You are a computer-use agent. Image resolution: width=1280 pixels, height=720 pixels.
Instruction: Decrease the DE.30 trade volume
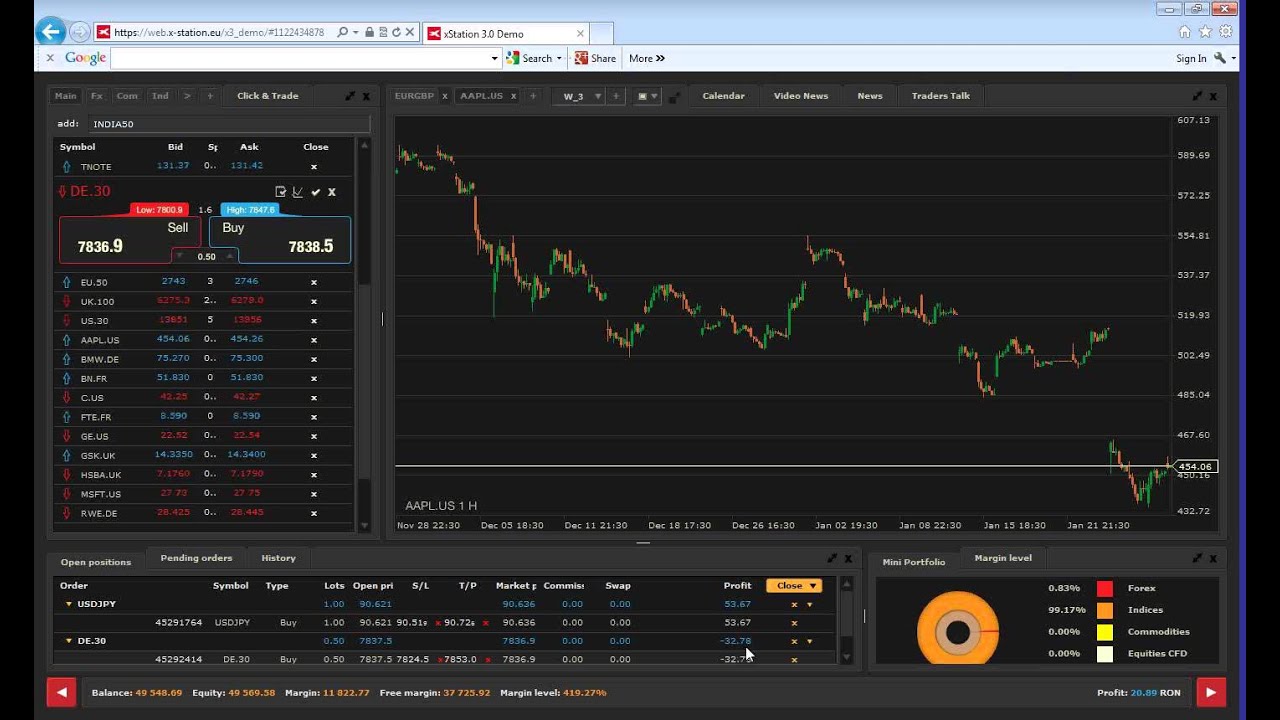[x=179, y=256]
